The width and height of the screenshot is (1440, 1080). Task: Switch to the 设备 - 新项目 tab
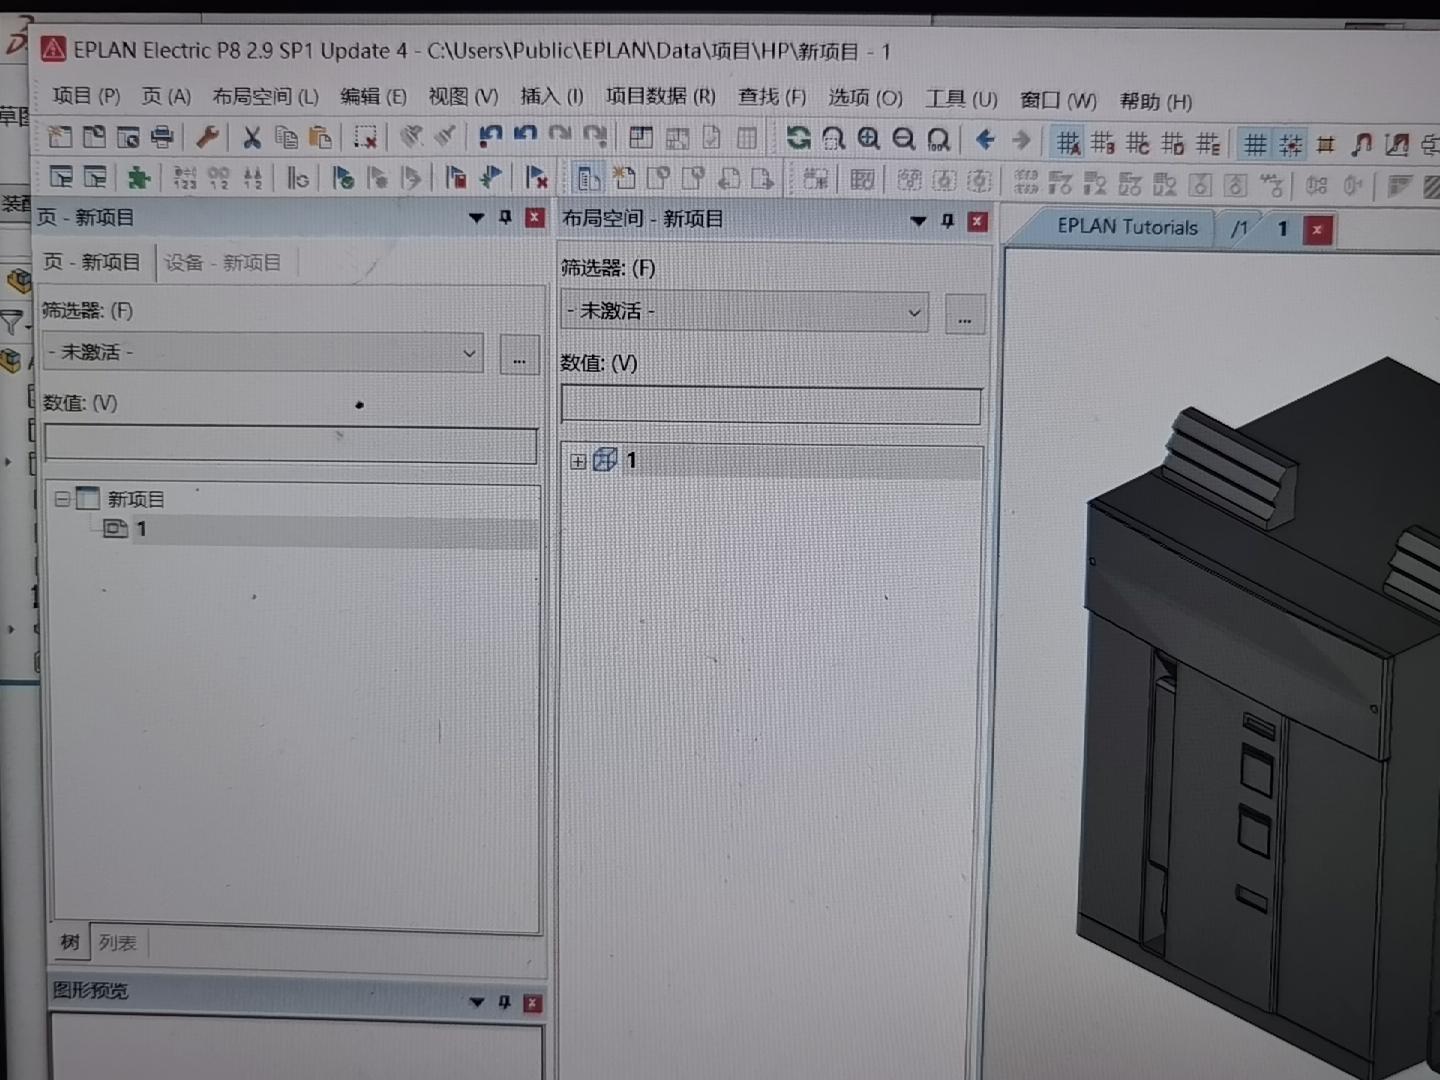click(222, 263)
